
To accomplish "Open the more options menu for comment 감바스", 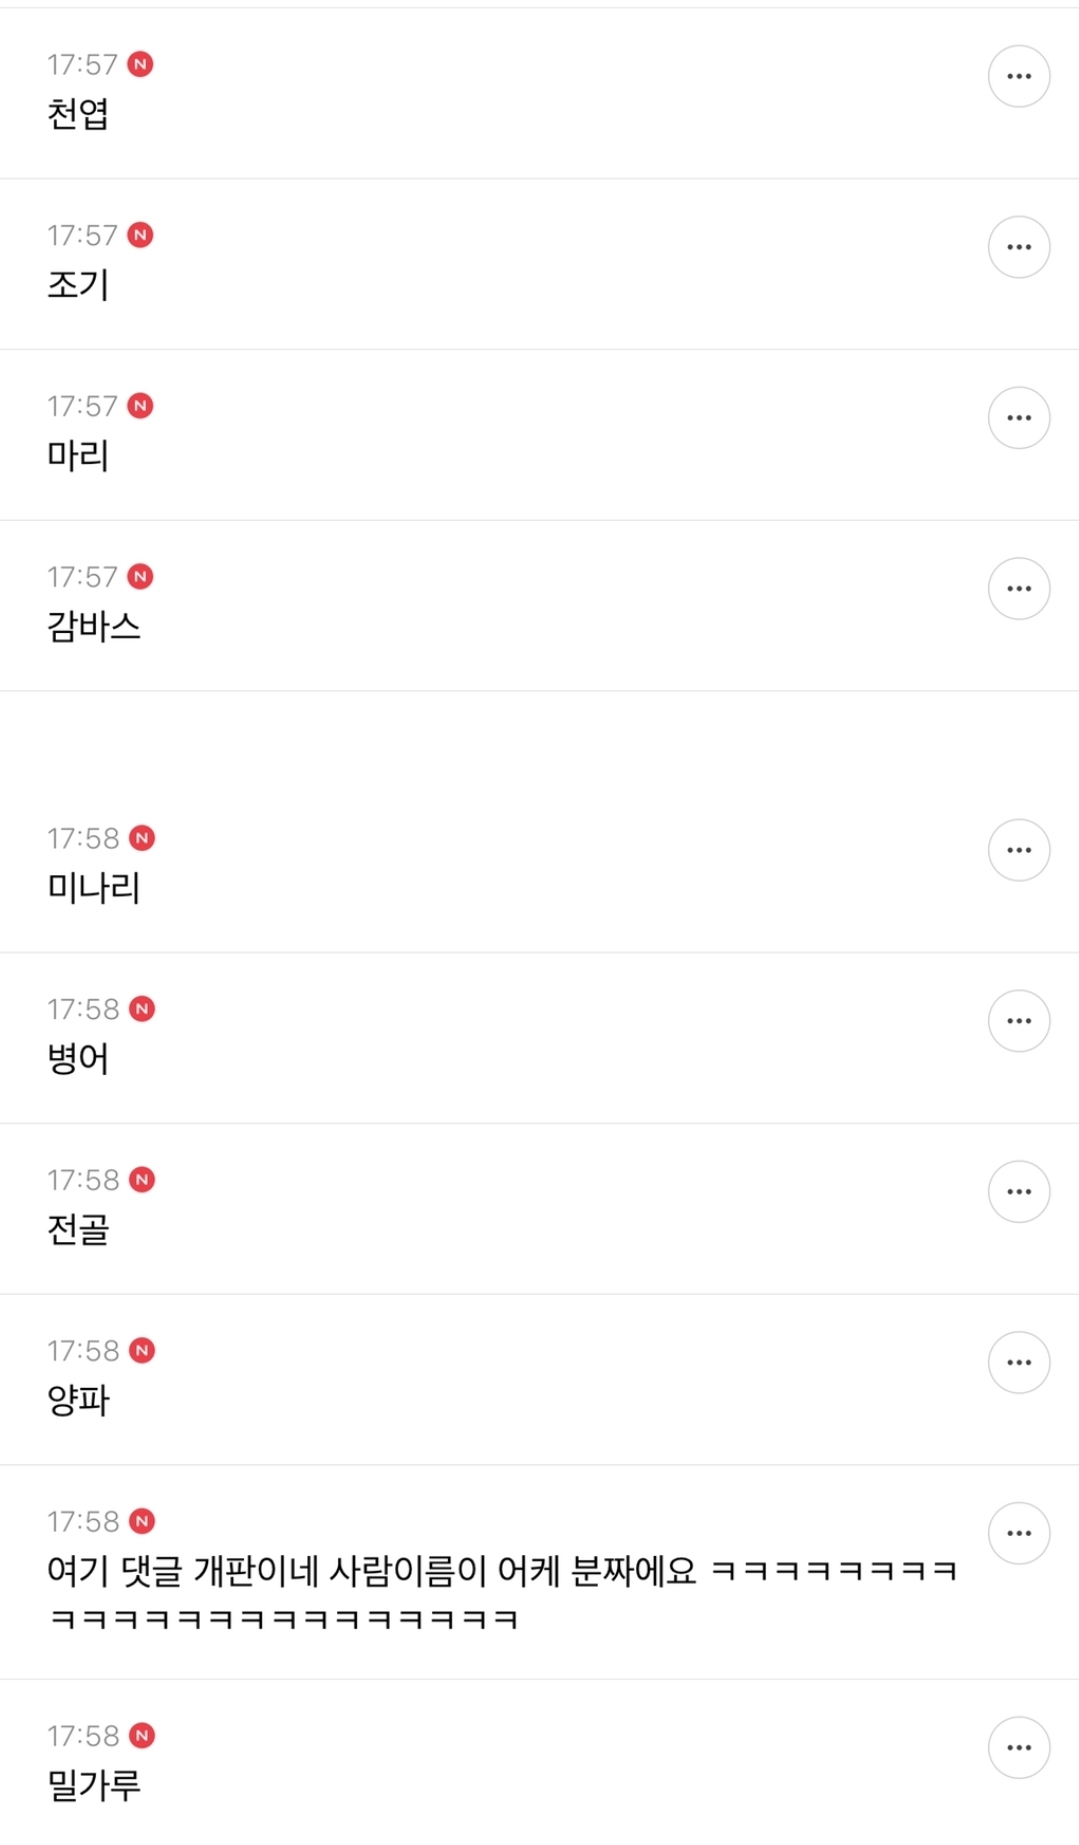I will click(x=1018, y=588).
